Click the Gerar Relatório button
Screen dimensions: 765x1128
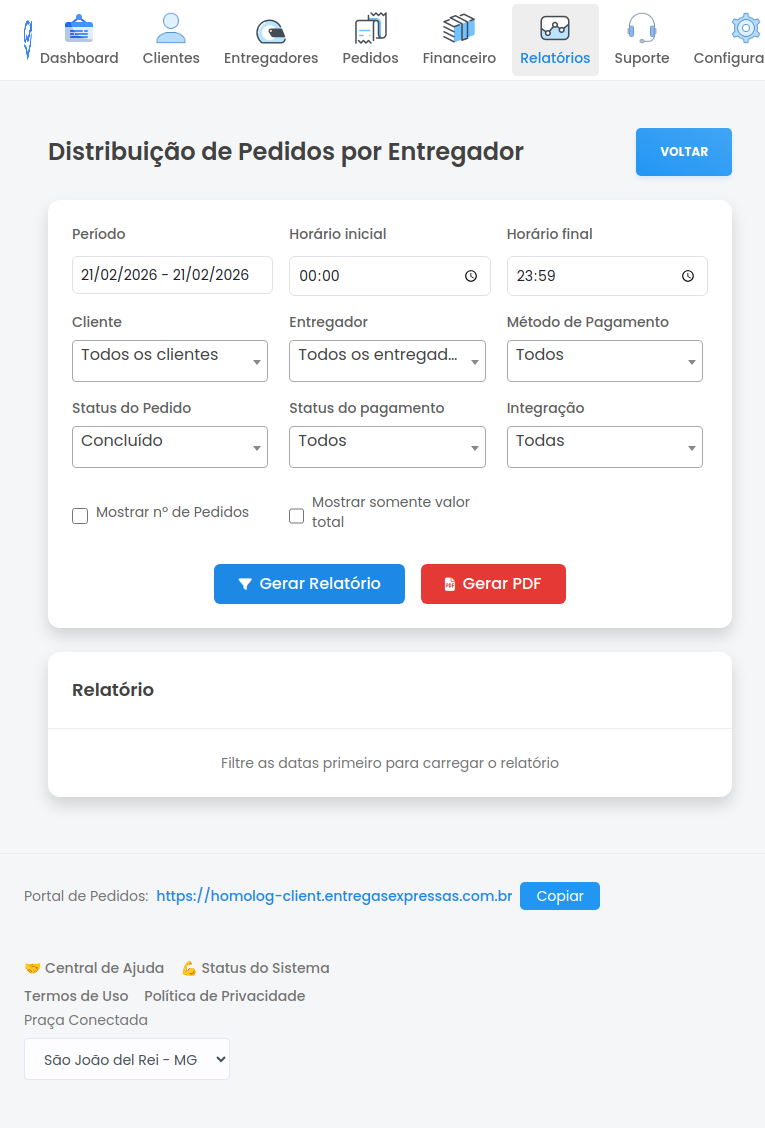tap(309, 584)
